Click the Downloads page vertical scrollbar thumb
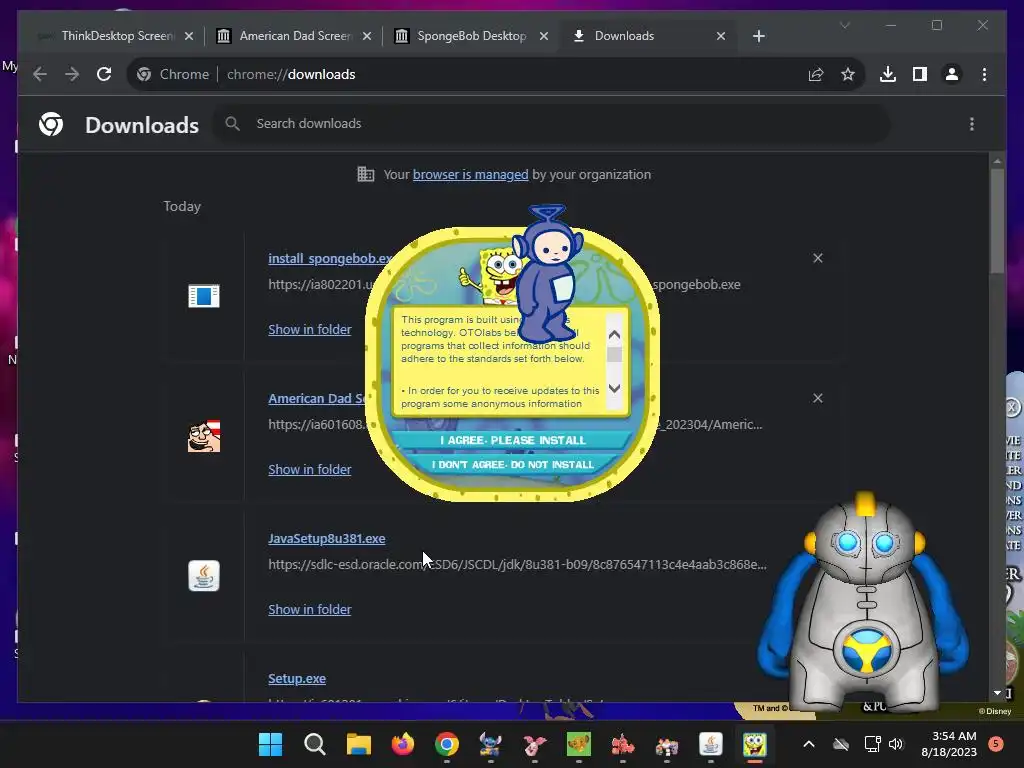Viewport: 1024px width, 768px height. pos(997,221)
